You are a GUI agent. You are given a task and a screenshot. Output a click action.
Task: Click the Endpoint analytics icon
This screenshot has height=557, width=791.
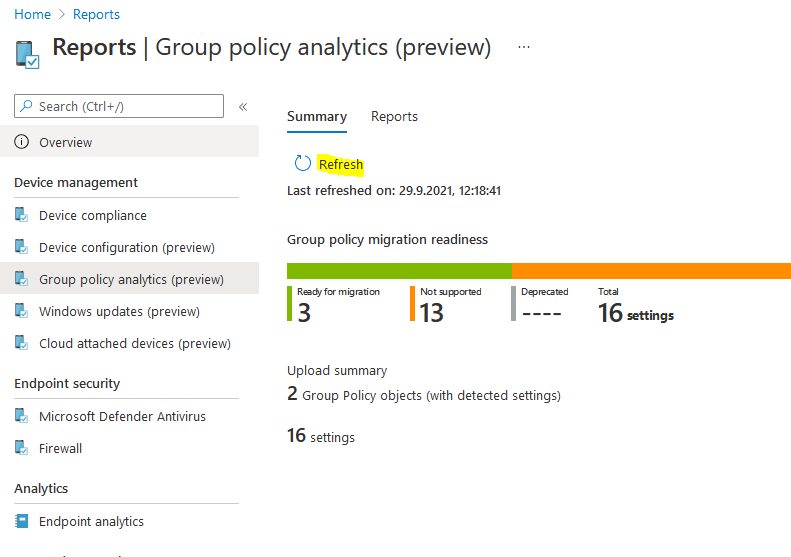[22, 521]
